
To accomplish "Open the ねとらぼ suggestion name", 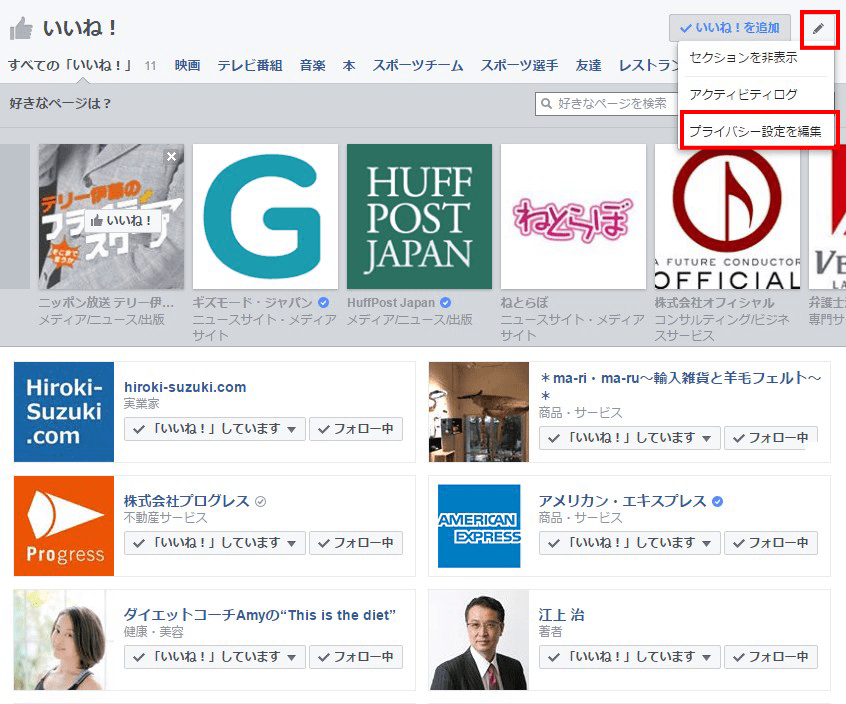I will coord(524,303).
